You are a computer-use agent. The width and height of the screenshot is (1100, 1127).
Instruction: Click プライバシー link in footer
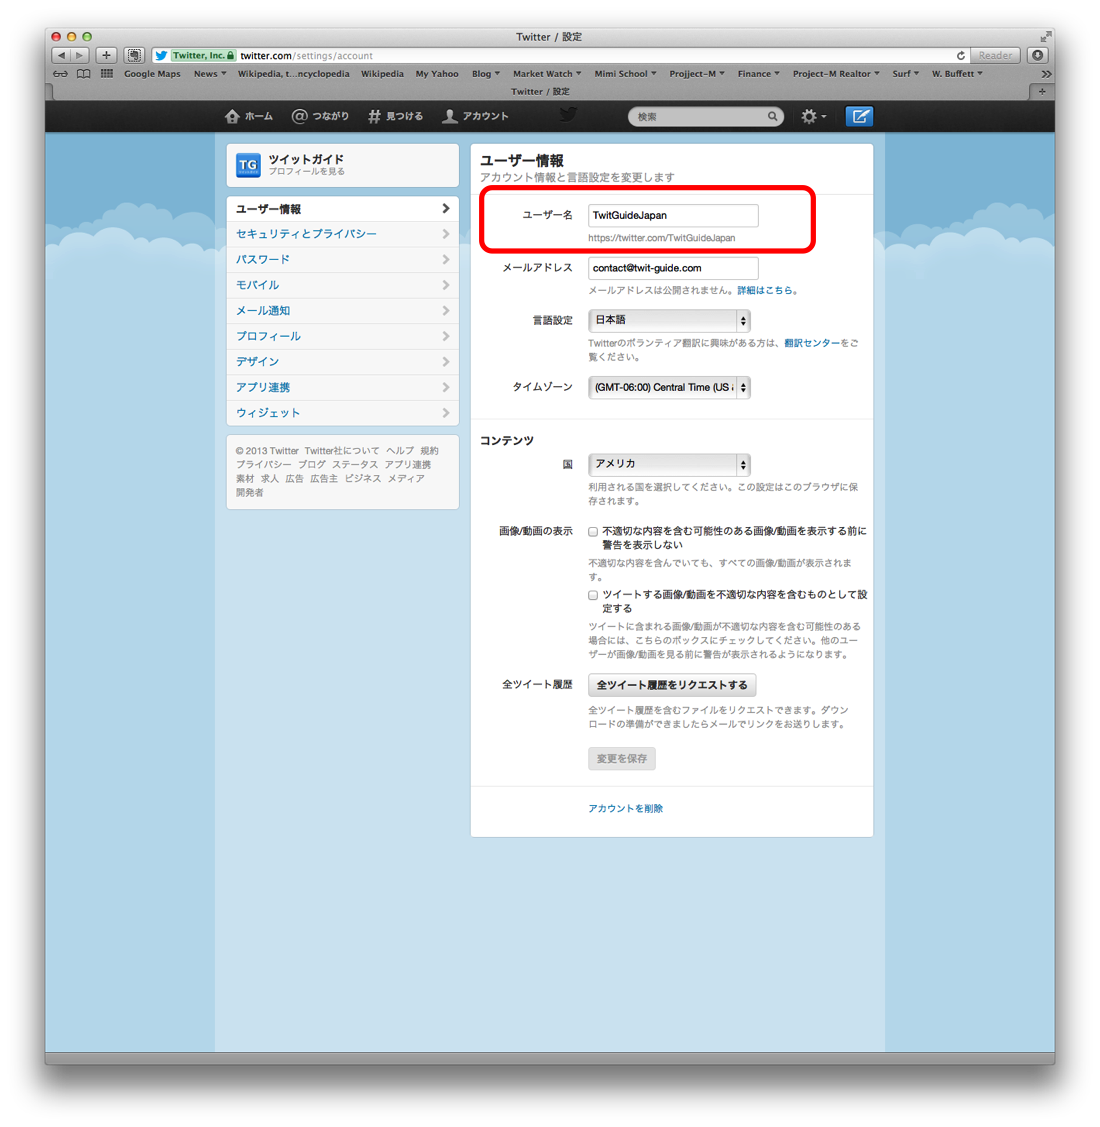pos(264,464)
